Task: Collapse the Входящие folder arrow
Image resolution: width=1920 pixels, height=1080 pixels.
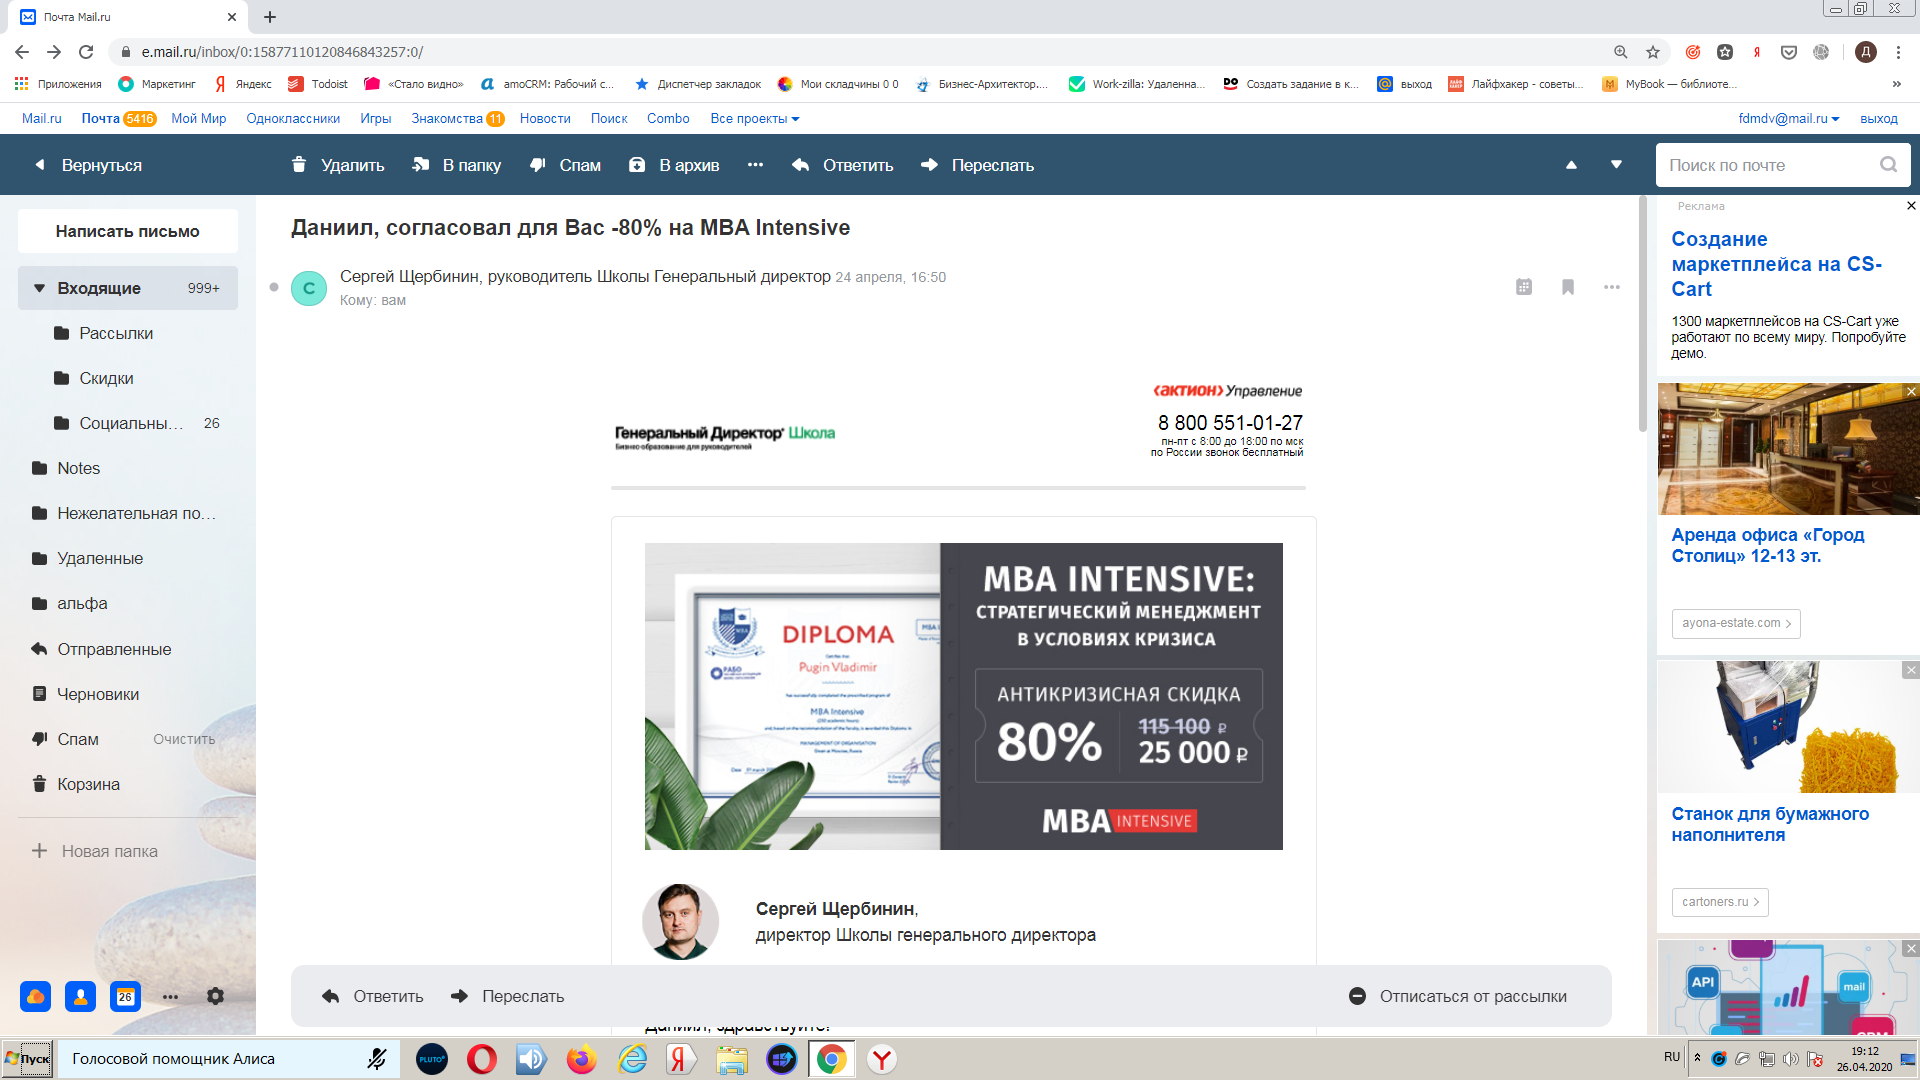Action: [x=39, y=288]
